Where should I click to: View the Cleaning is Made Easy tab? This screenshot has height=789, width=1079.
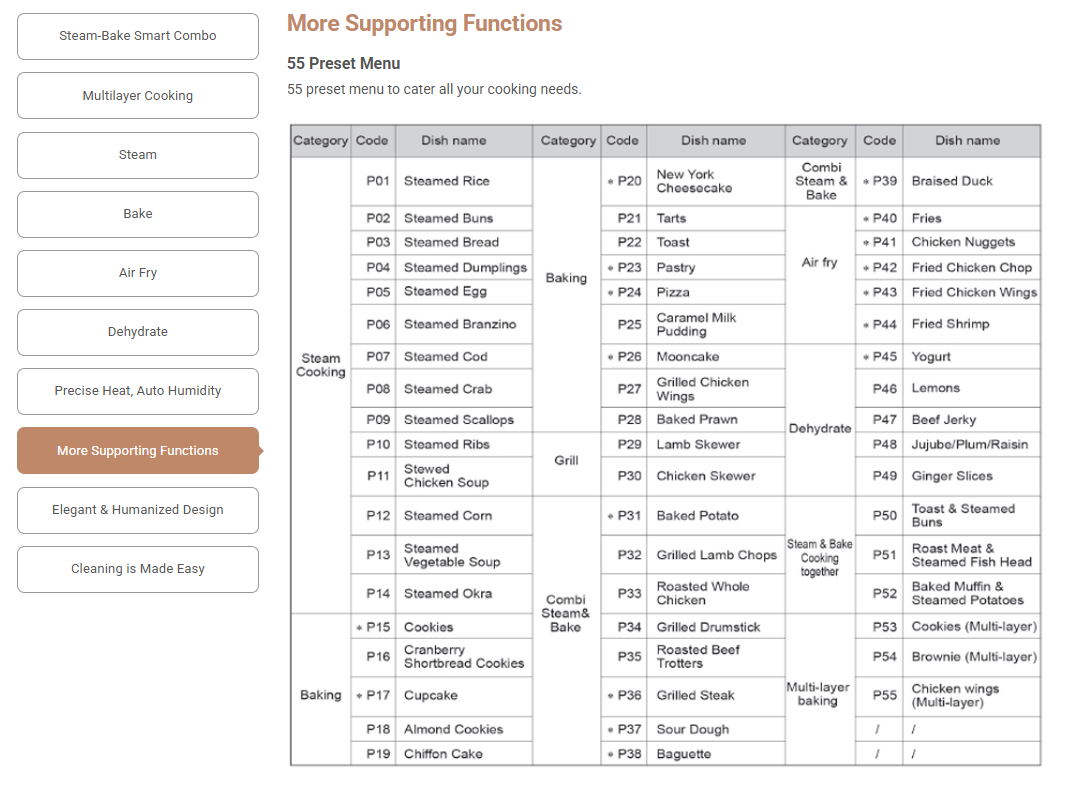pos(138,569)
